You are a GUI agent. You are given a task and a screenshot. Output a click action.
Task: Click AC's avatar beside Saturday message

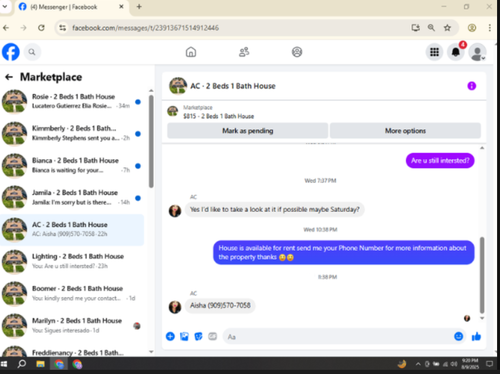(x=175, y=211)
